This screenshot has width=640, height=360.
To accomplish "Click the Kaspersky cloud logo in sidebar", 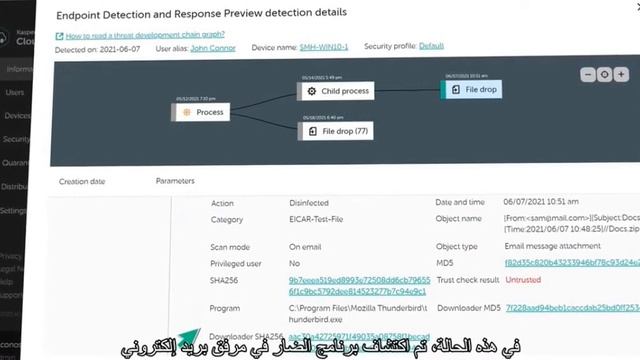I will point(3,37).
